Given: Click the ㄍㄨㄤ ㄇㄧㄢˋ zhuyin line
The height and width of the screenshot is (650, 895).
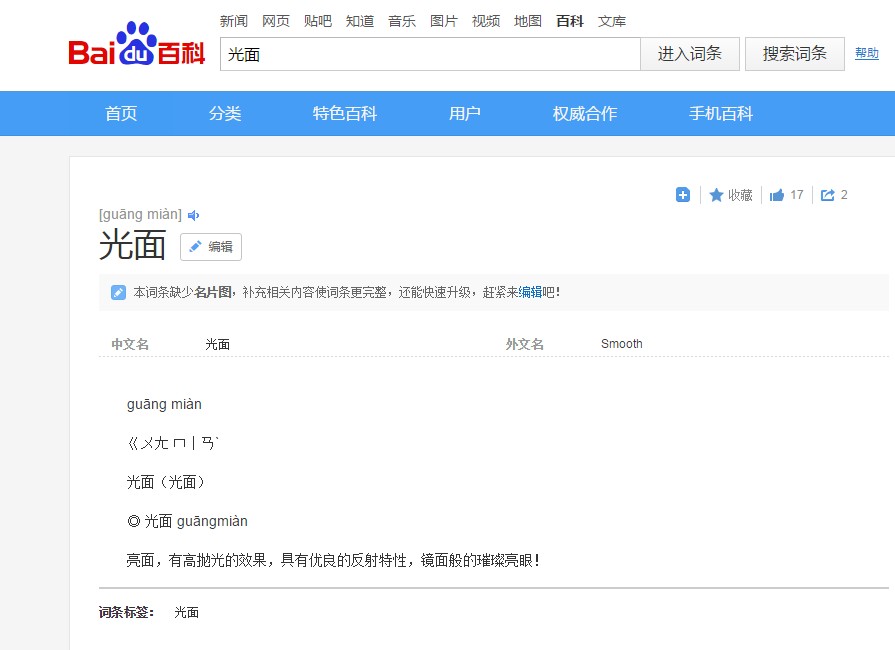Looking at the screenshot, I should tap(173, 443).
